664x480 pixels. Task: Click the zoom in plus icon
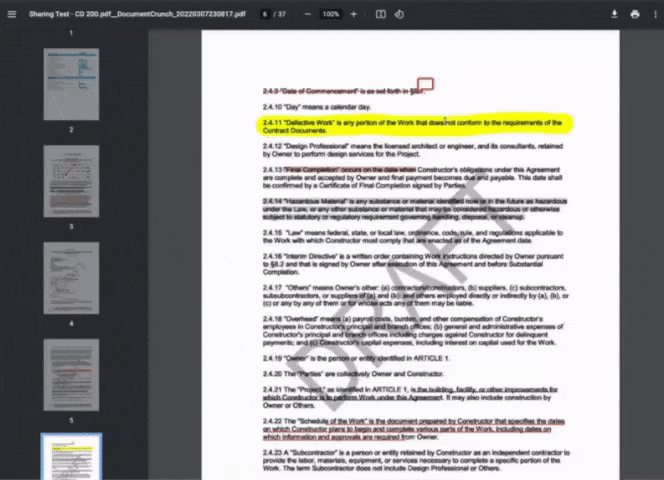[353, 14]
